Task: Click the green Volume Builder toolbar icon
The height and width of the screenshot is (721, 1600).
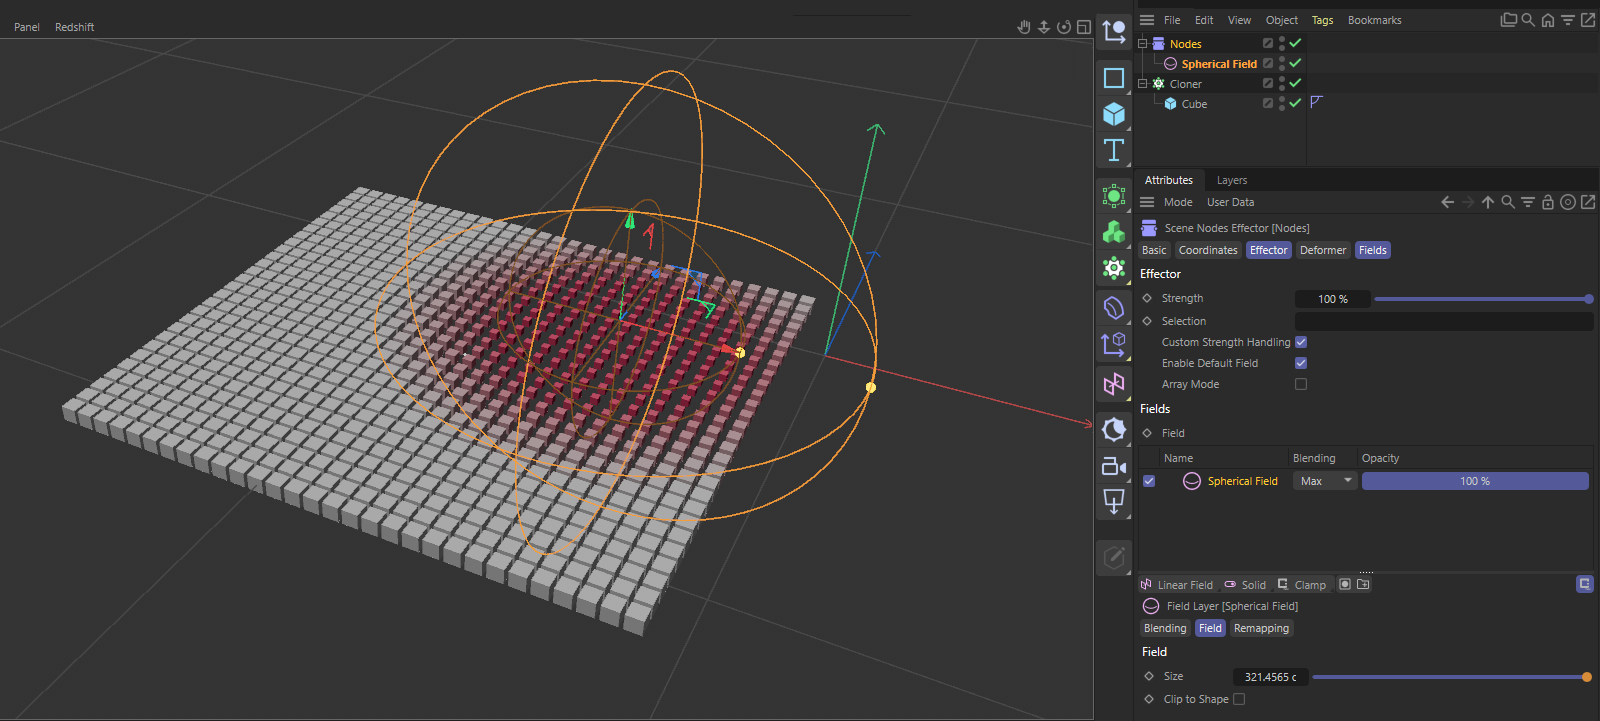Action: click(x=1114, y=232)
